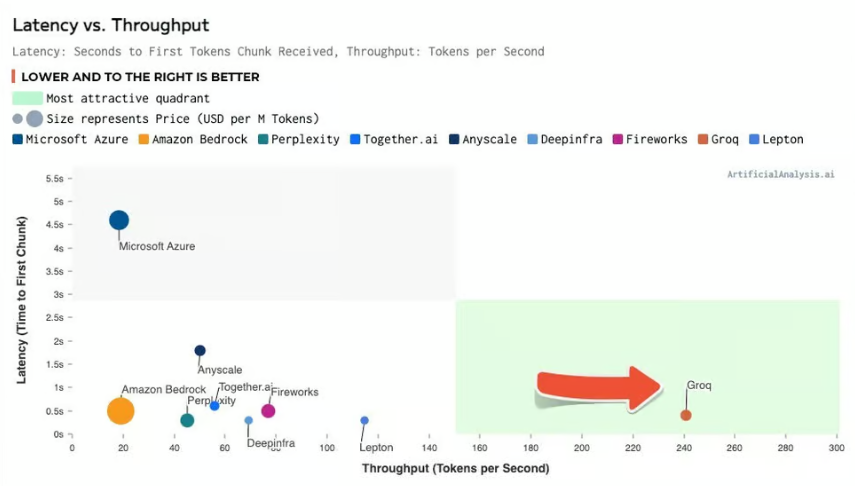Click the big red arrow pointing to Groq
This screenshot has height=486, width=855.
(599, 389)
